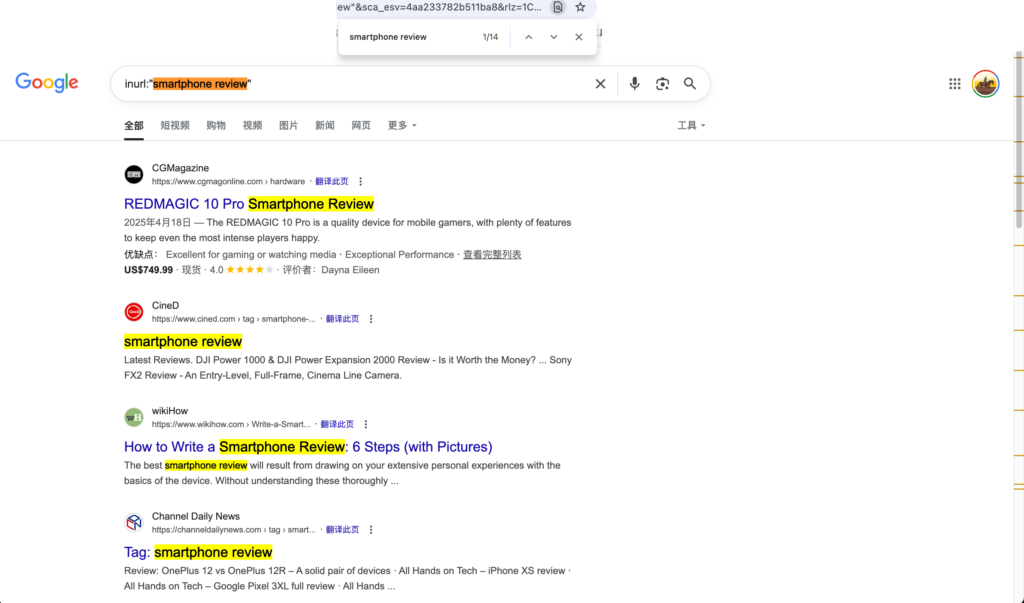Click the find-in-page text field

pos(411,37)
